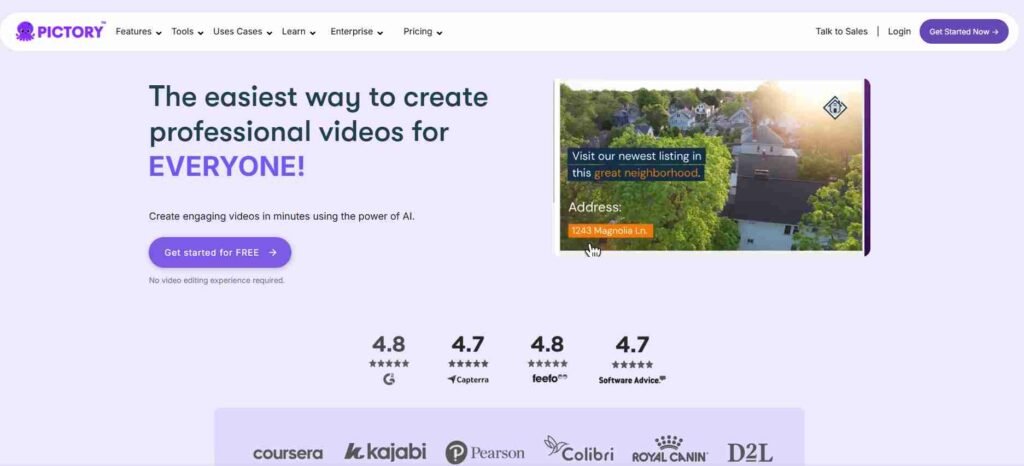This screenshot has width=1024, height=466.
Task: Click the Login link
Action: 899,31
